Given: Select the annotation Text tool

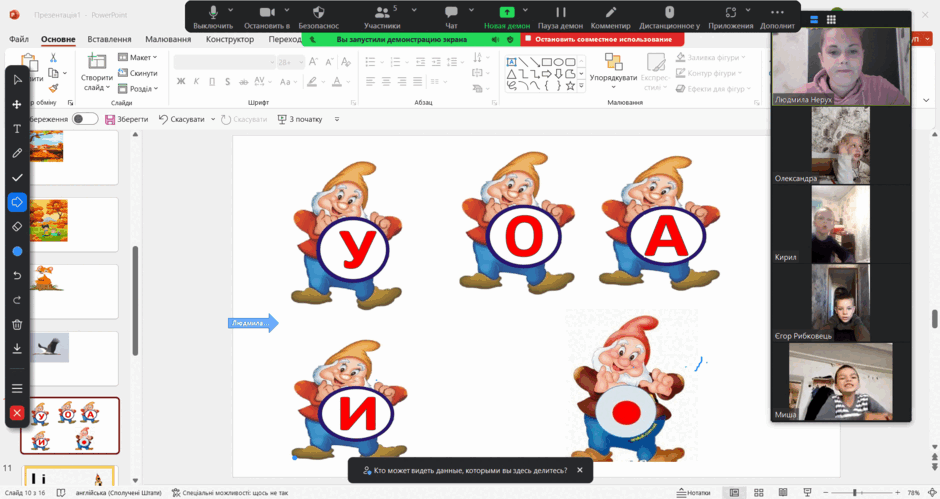Looking at the screenshot, I should click(x=17, y=129).
